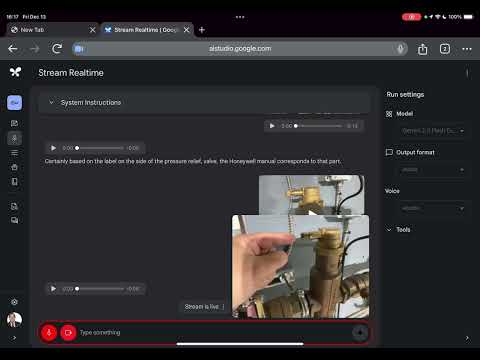
Task: Go back with the browser back arrow
Action: (x=13, y=49)
